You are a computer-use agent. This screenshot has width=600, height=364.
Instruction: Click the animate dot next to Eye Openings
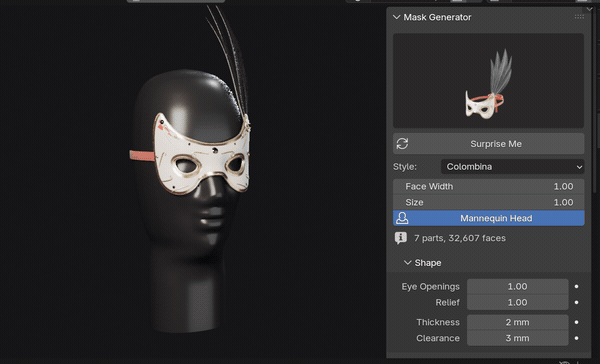576,287
